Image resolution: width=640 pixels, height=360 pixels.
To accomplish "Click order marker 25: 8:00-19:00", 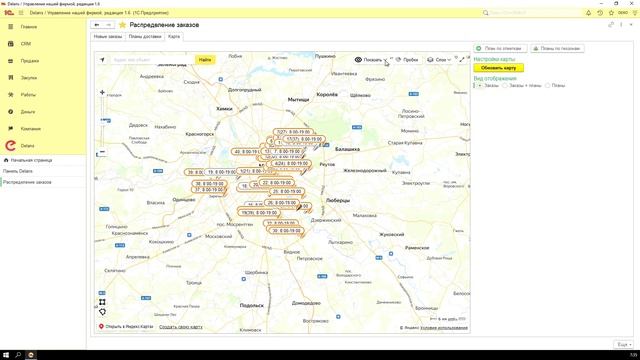I will (x=287, y=191).
